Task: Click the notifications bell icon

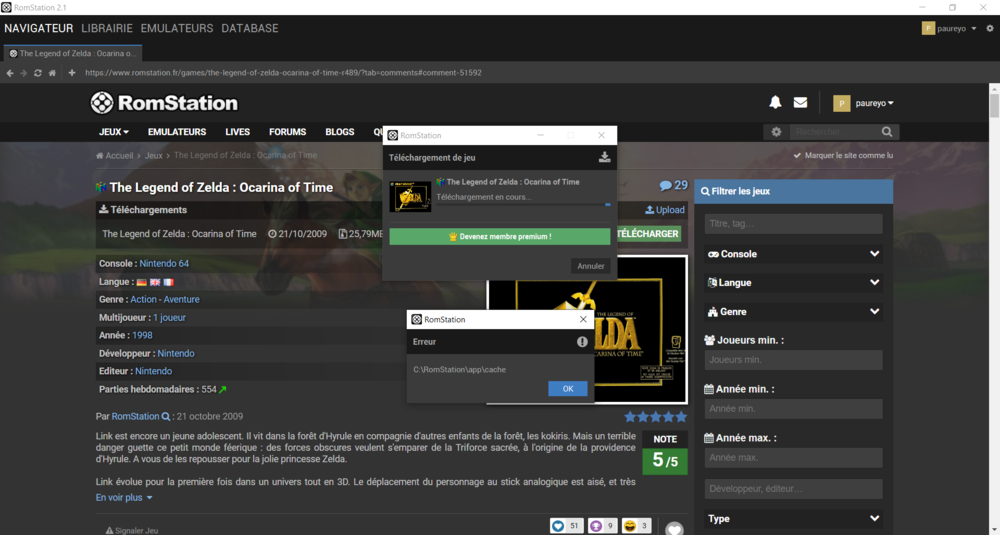Action: click(775, 102)
